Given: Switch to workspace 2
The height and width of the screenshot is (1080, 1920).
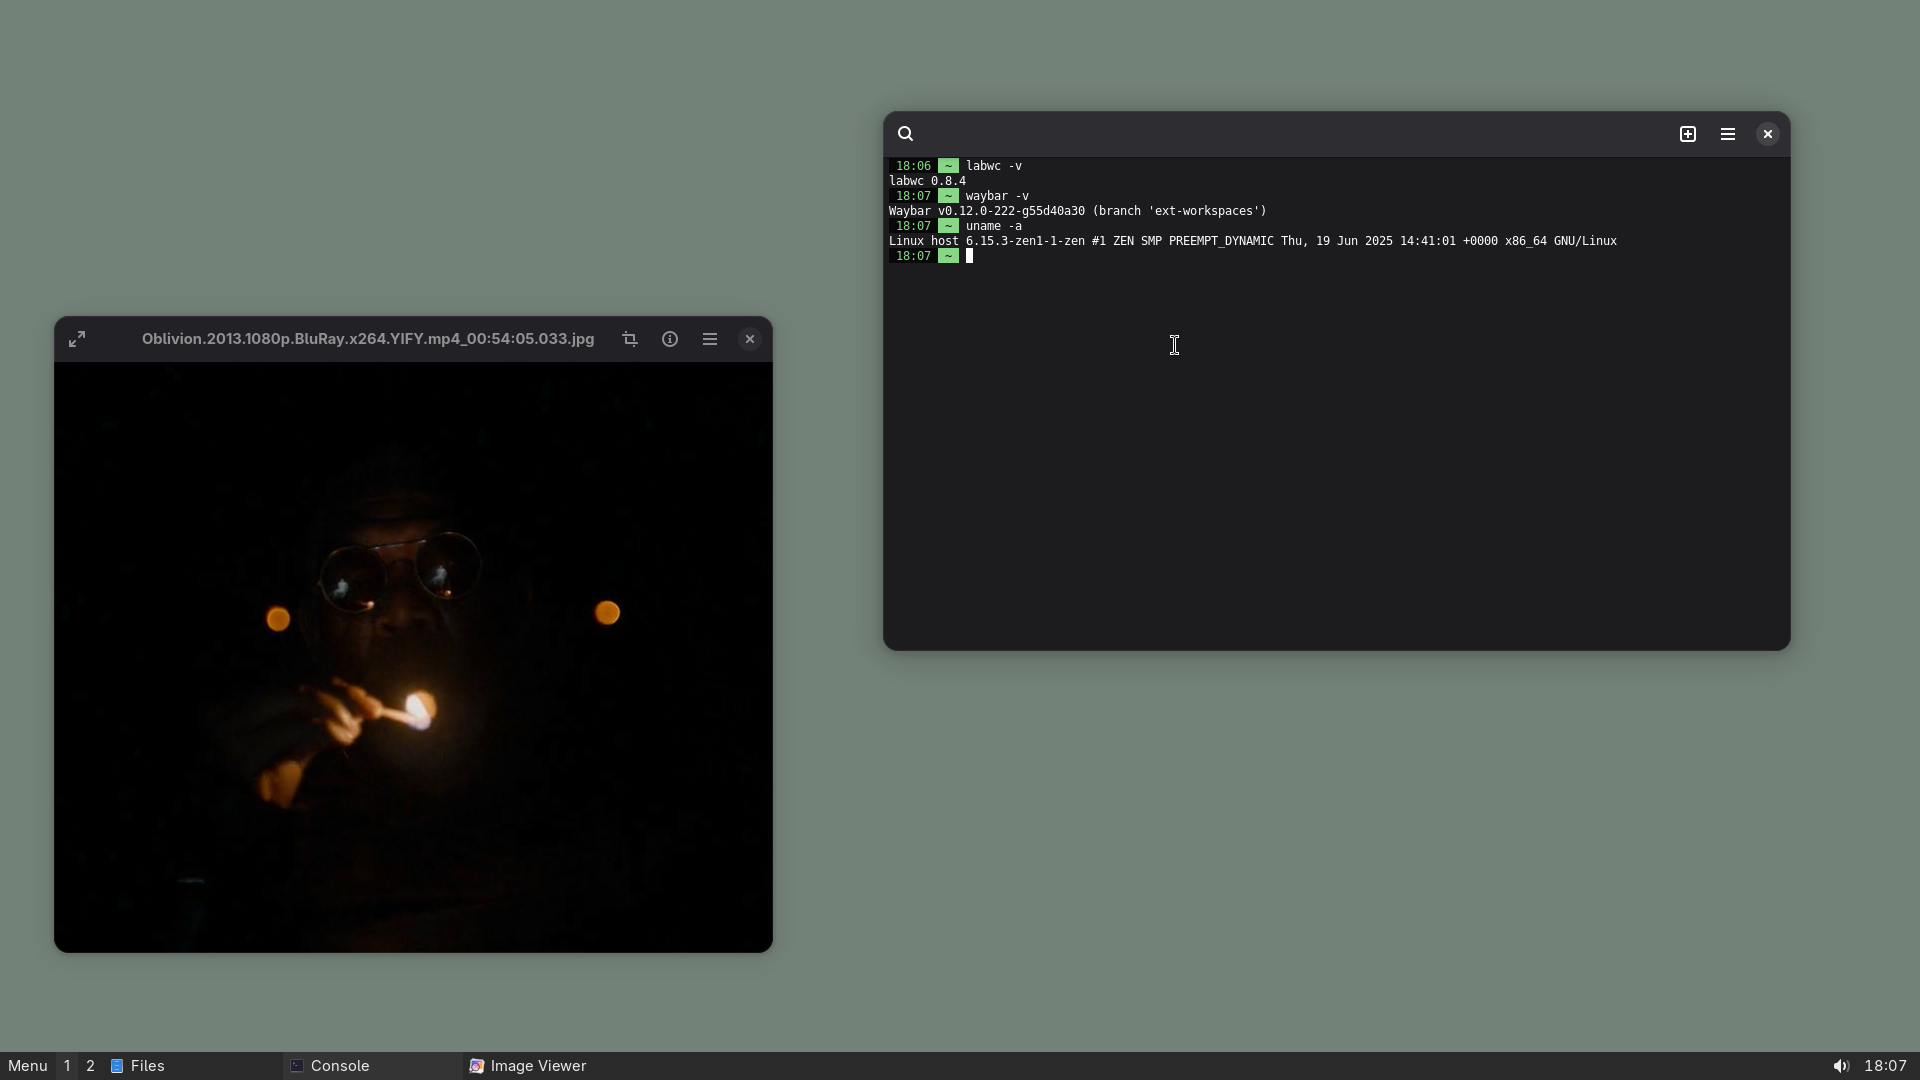Looking at the screenshot, I should pos(90,1066).
